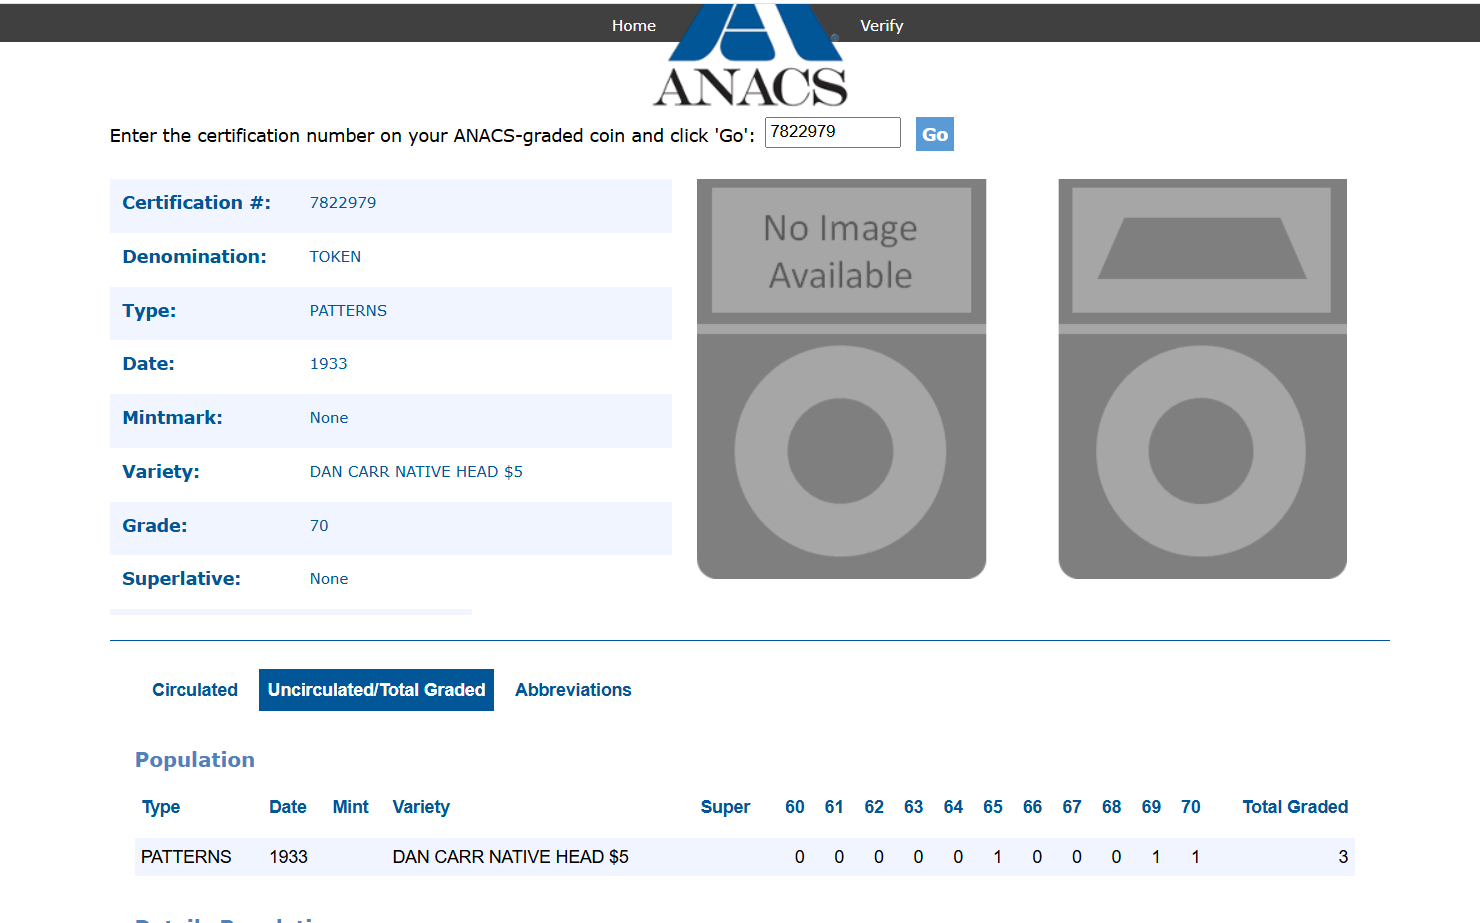Screen dimensions: 1480x923
Task: Click the Grade label
Action: point(155,526)
